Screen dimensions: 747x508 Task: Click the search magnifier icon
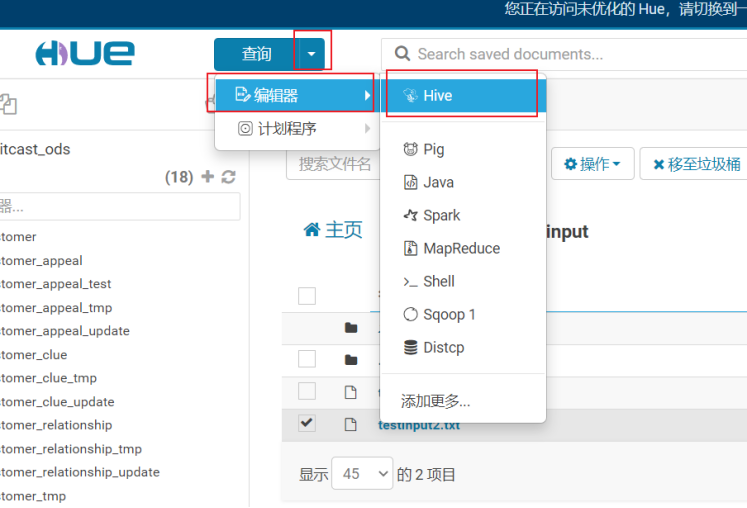click(x=403, y=54)
